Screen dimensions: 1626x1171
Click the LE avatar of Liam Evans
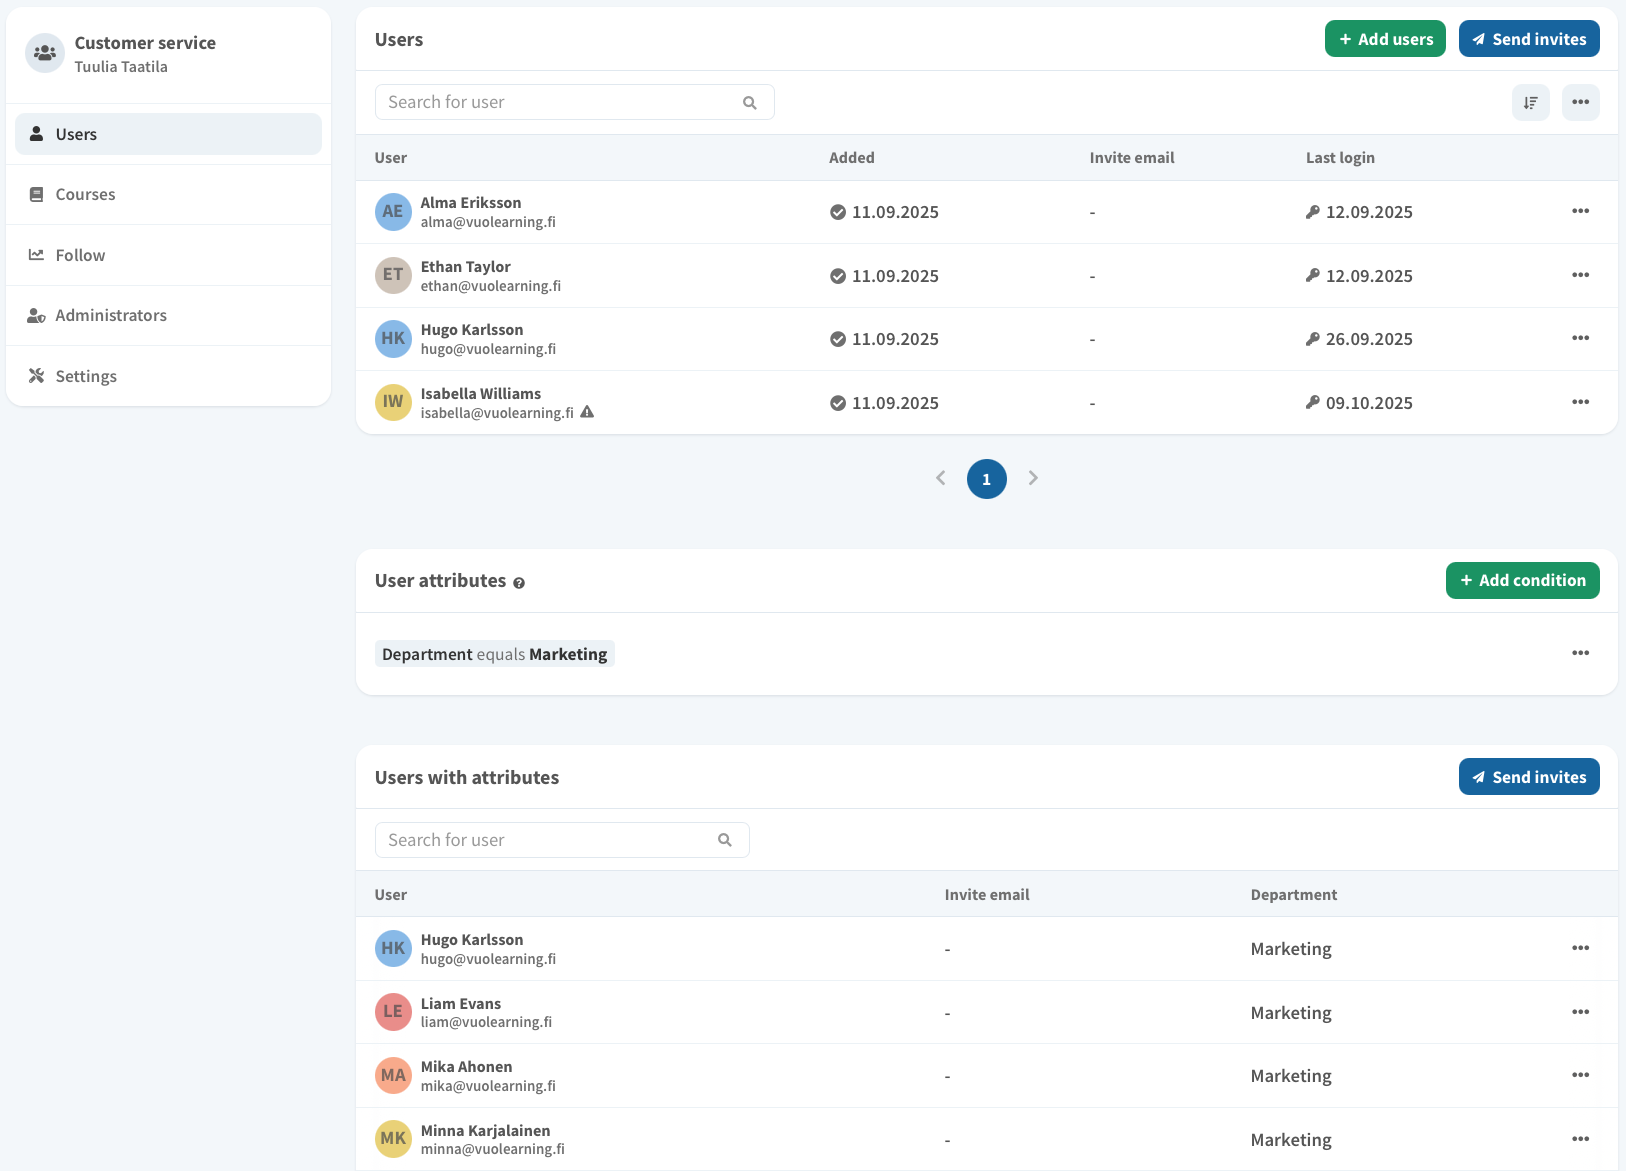point(393,1012)
